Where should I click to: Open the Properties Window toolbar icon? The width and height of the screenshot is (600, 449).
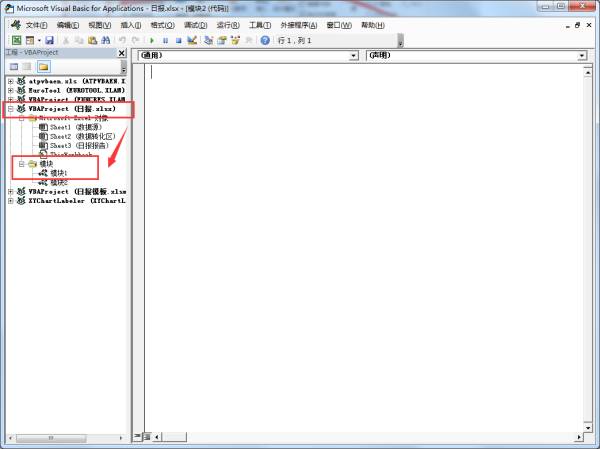click(x=222, y=40)
